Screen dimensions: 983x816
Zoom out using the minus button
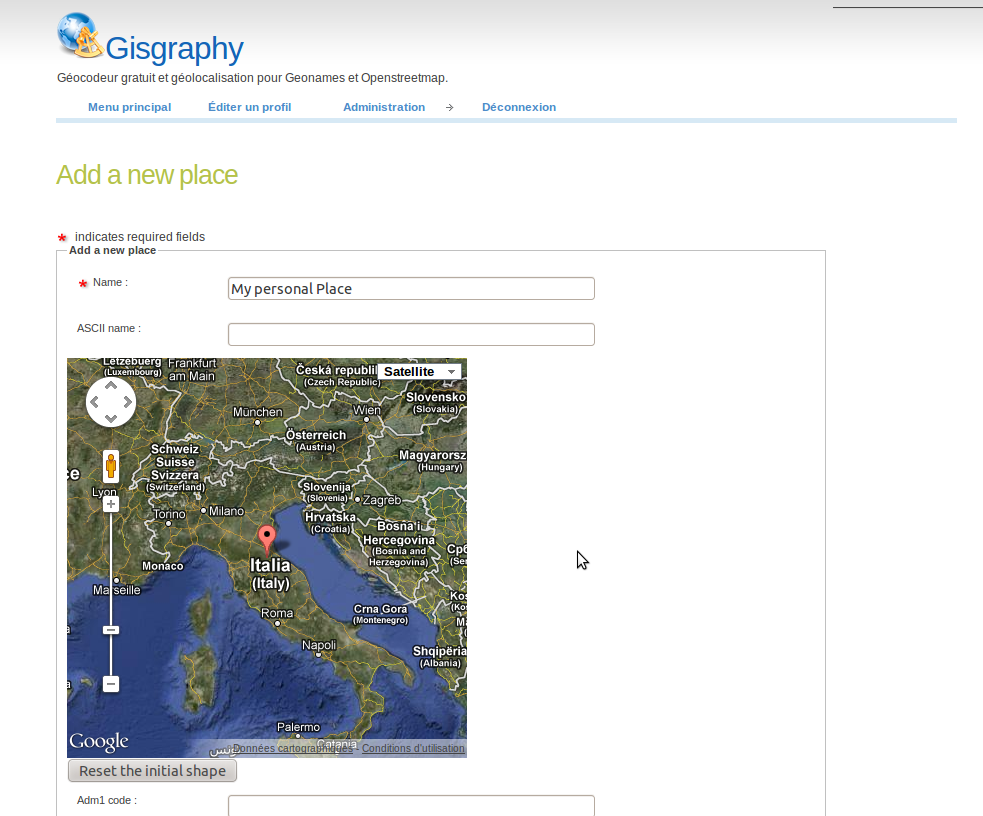tap(111, 684)
